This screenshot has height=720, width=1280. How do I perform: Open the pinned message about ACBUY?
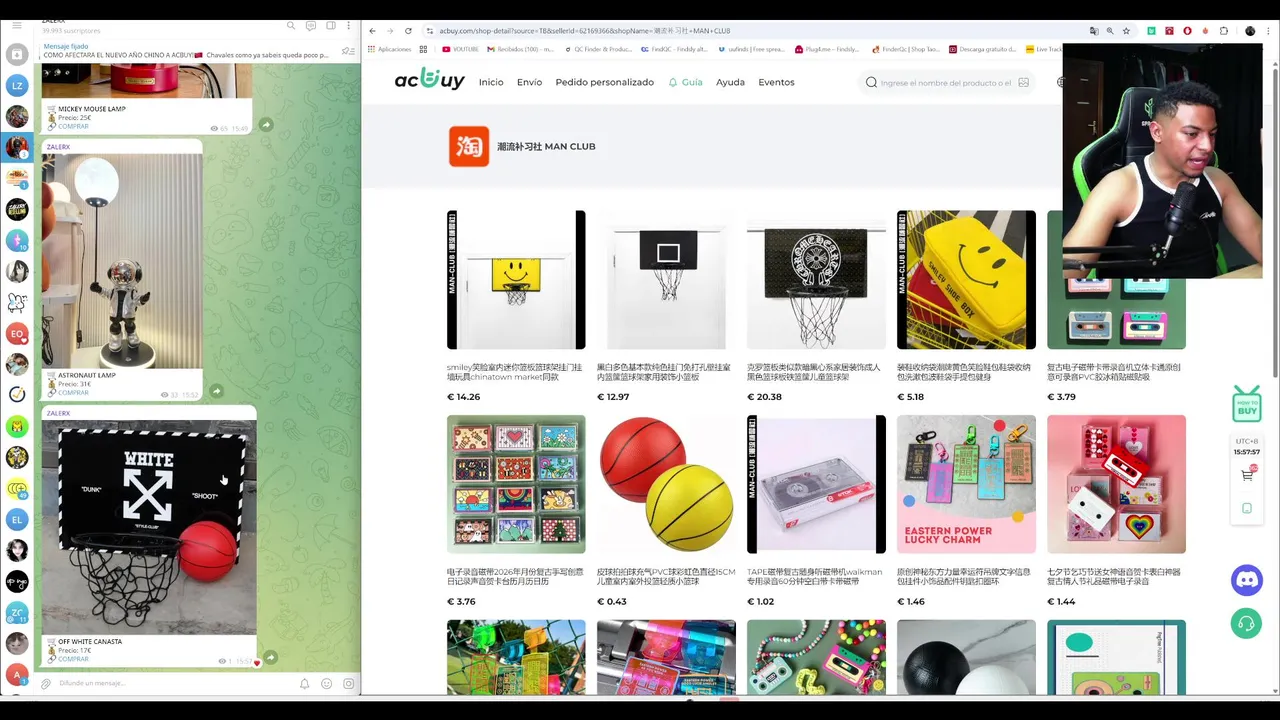[188, 51]
